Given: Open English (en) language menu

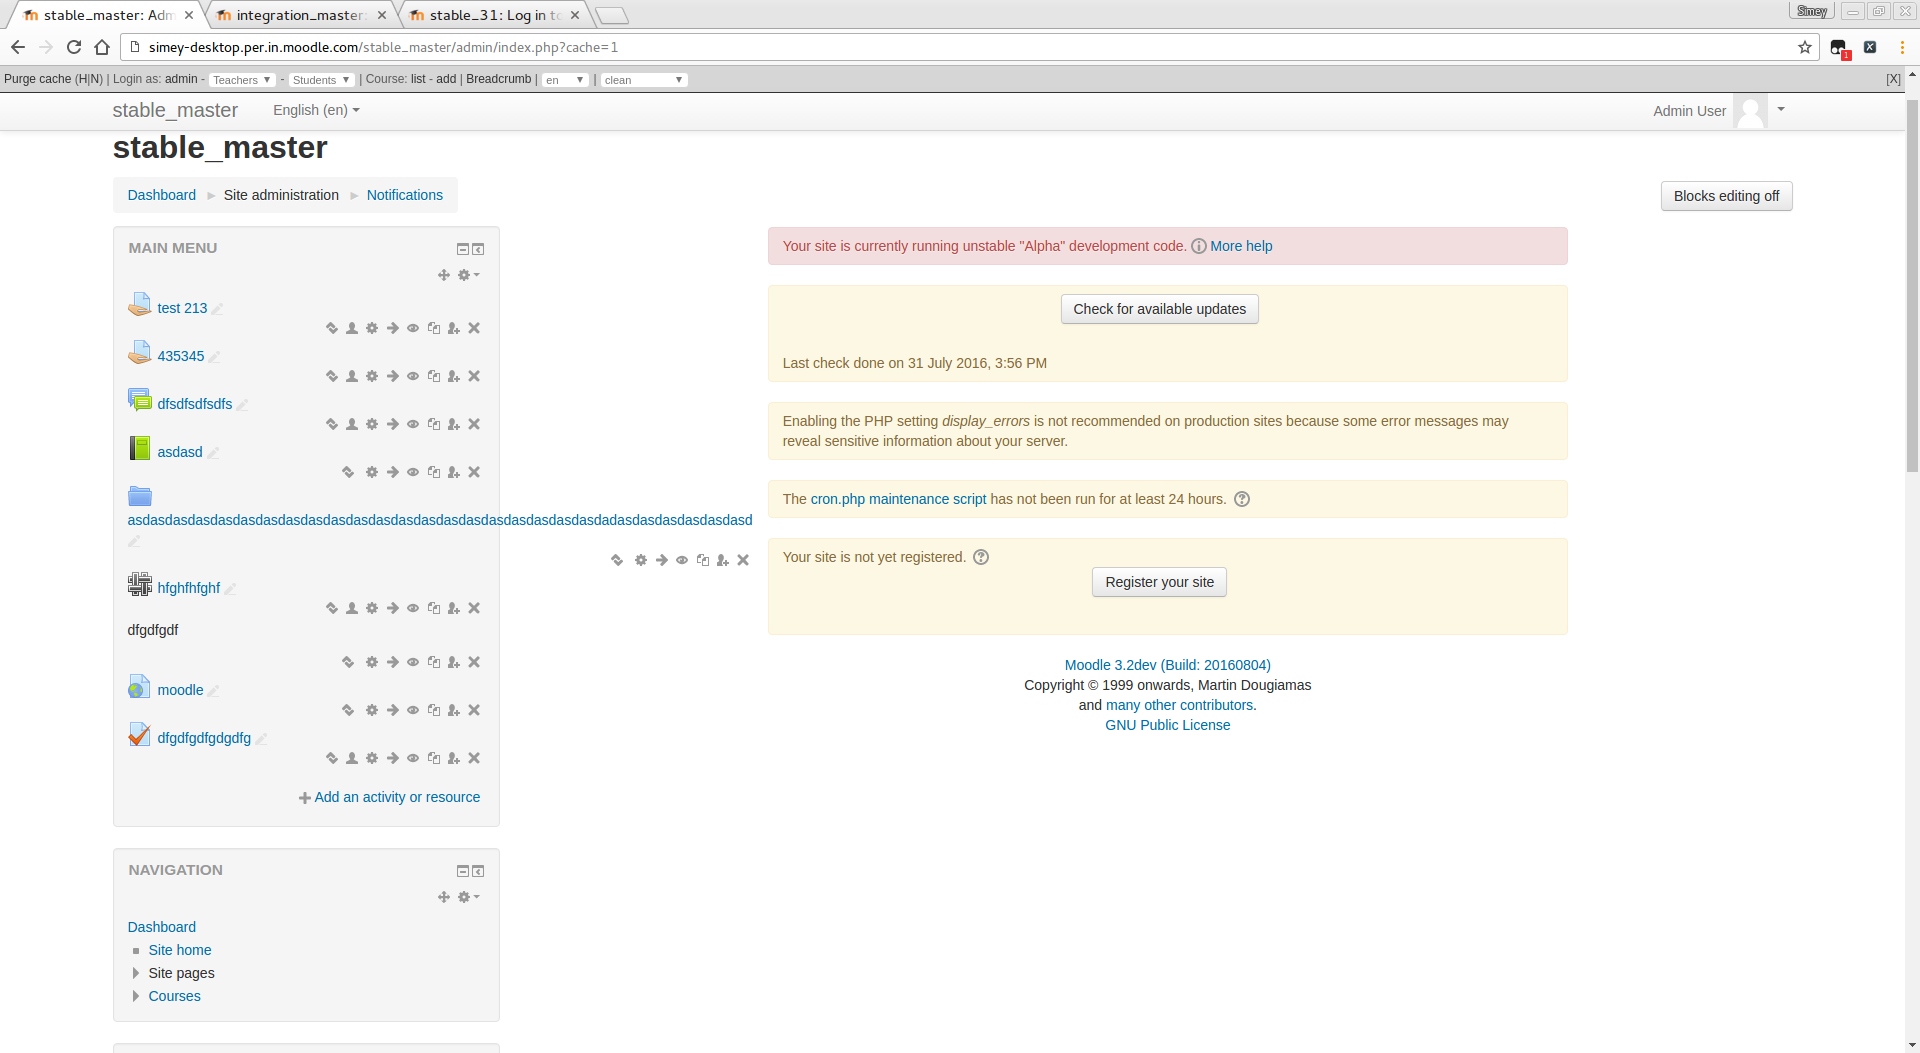Looking at the screenshot, I should coord(316,110).
